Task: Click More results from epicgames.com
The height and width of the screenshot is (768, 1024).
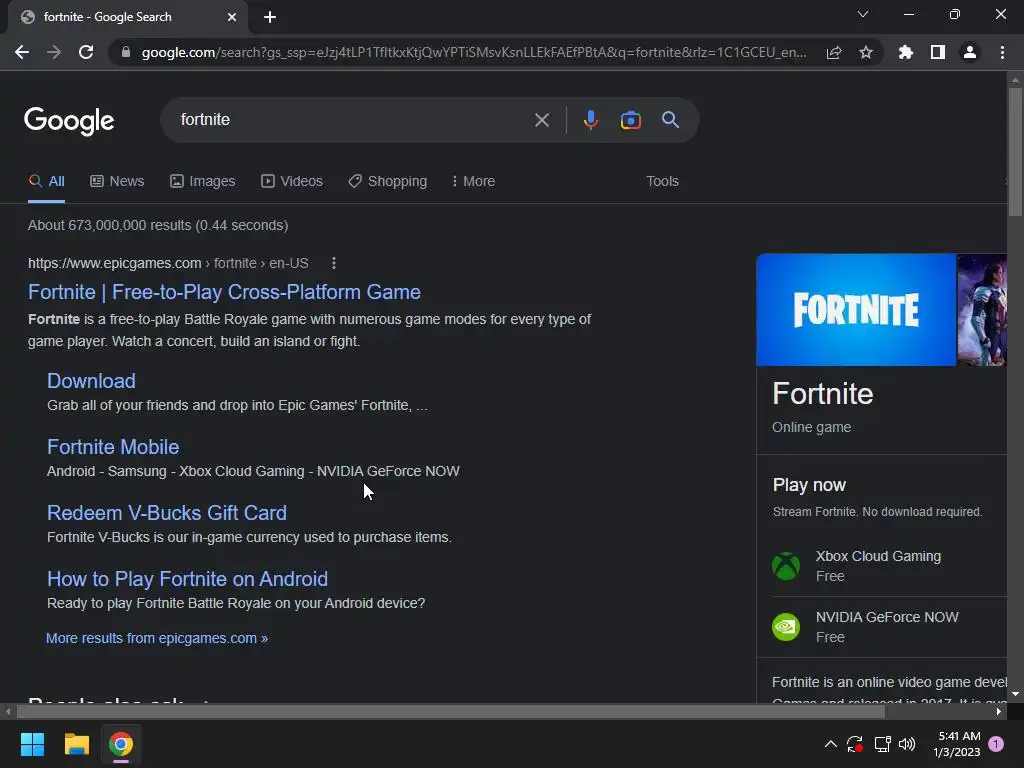Action: point(157,638)
